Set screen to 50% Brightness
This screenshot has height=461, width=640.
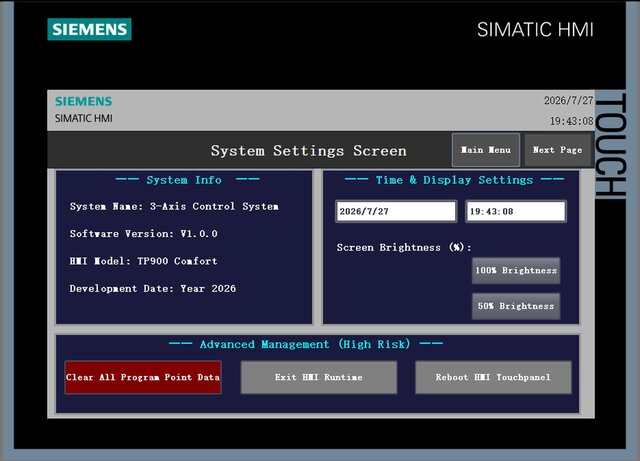click(516, 306)
